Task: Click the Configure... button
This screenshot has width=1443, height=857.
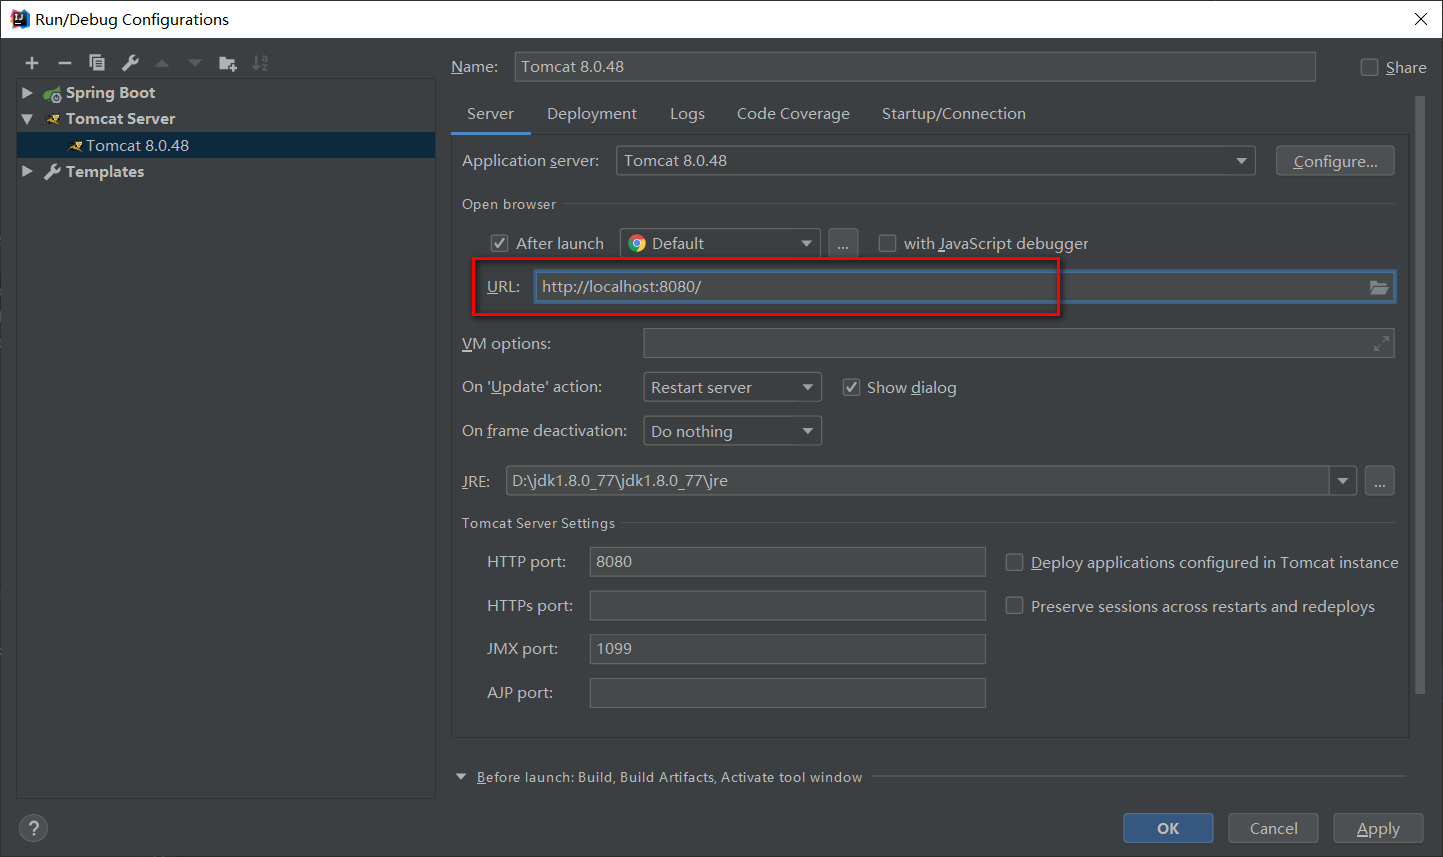Action: pos(1335,161)
